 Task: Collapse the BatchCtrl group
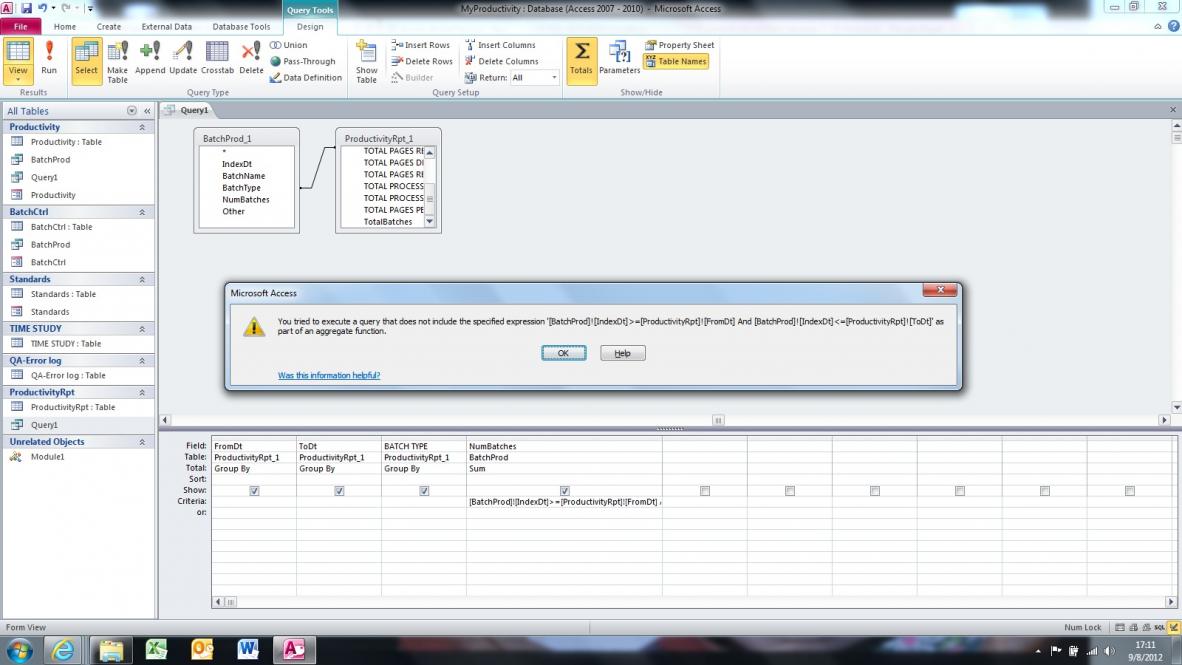(142, 213)
